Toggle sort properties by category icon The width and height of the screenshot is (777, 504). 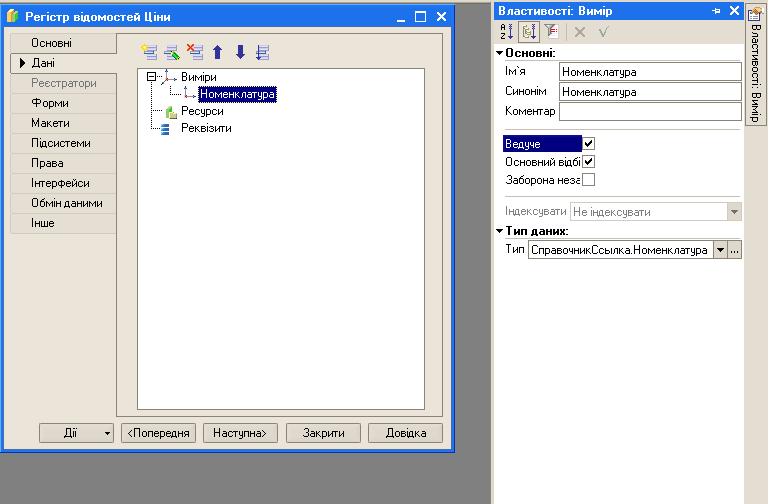tap(529, 32)
